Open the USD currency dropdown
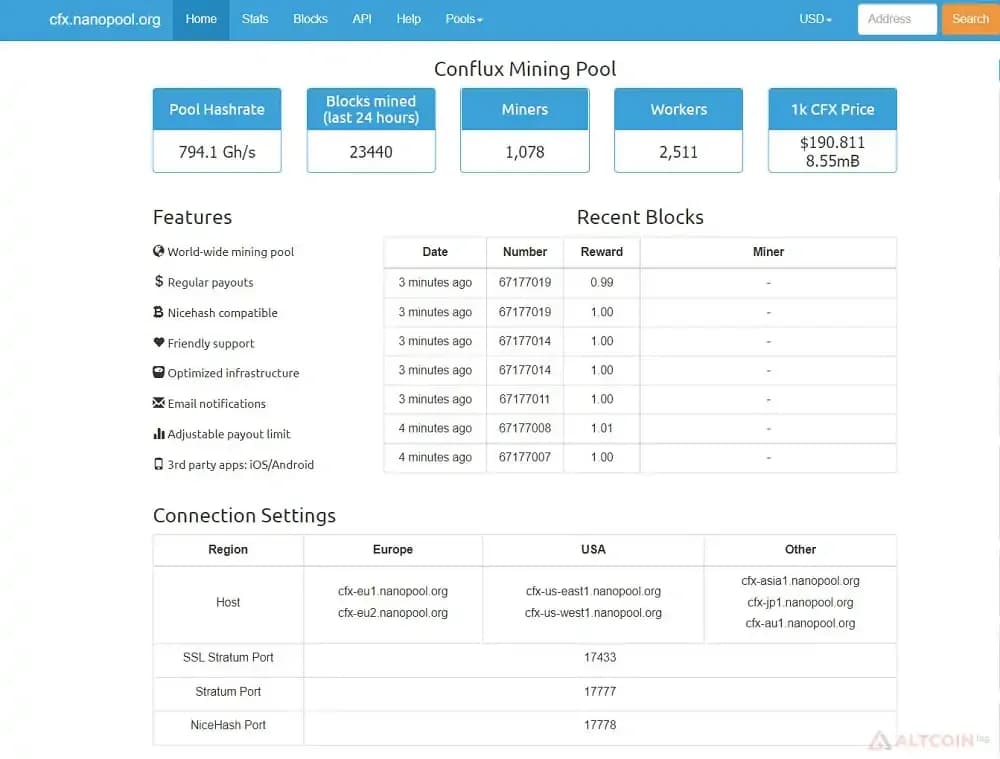 [x=815, y=19]
